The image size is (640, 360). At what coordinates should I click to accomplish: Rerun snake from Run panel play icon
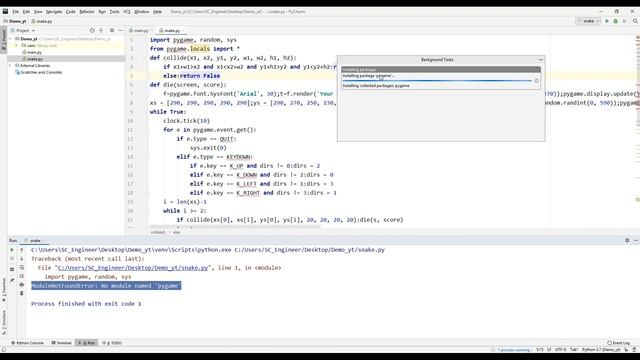pyautogui.click(x=12, y=250)
